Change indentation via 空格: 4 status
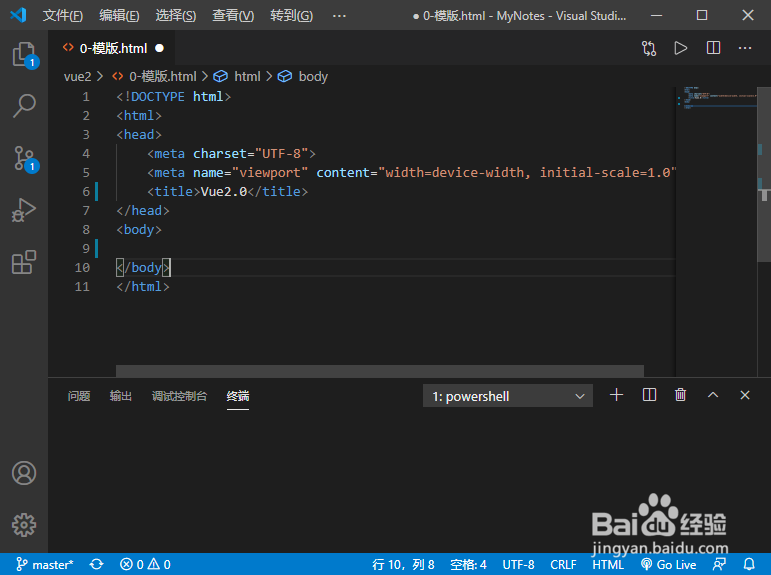The image size is (771, 575). (x=468, y=564)
